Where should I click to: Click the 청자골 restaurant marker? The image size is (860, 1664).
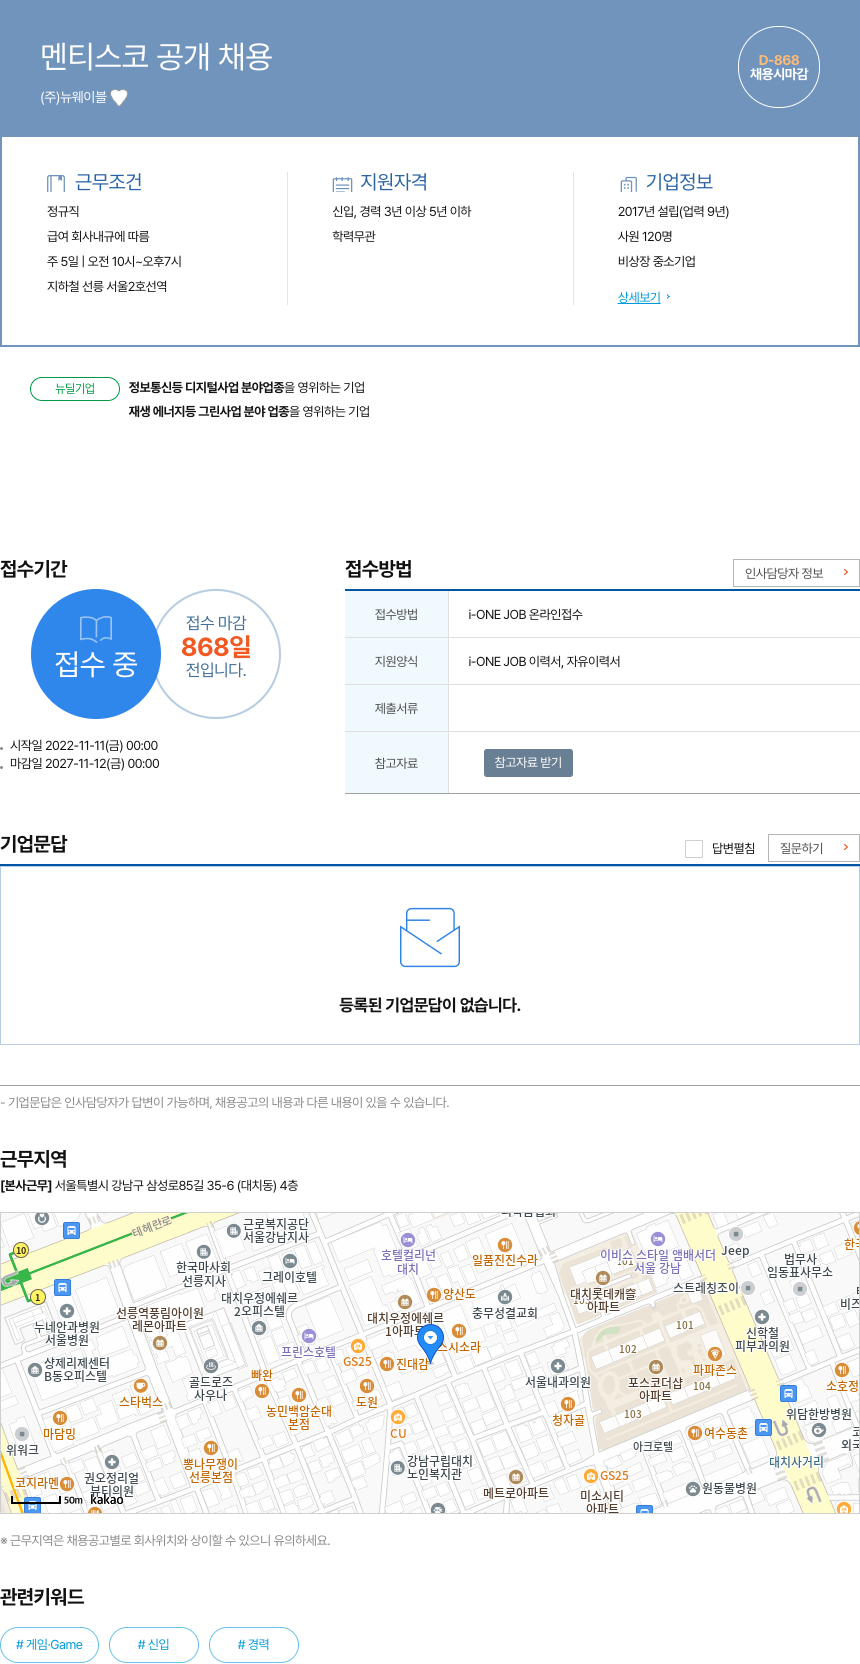click(x=568, y=1405)
